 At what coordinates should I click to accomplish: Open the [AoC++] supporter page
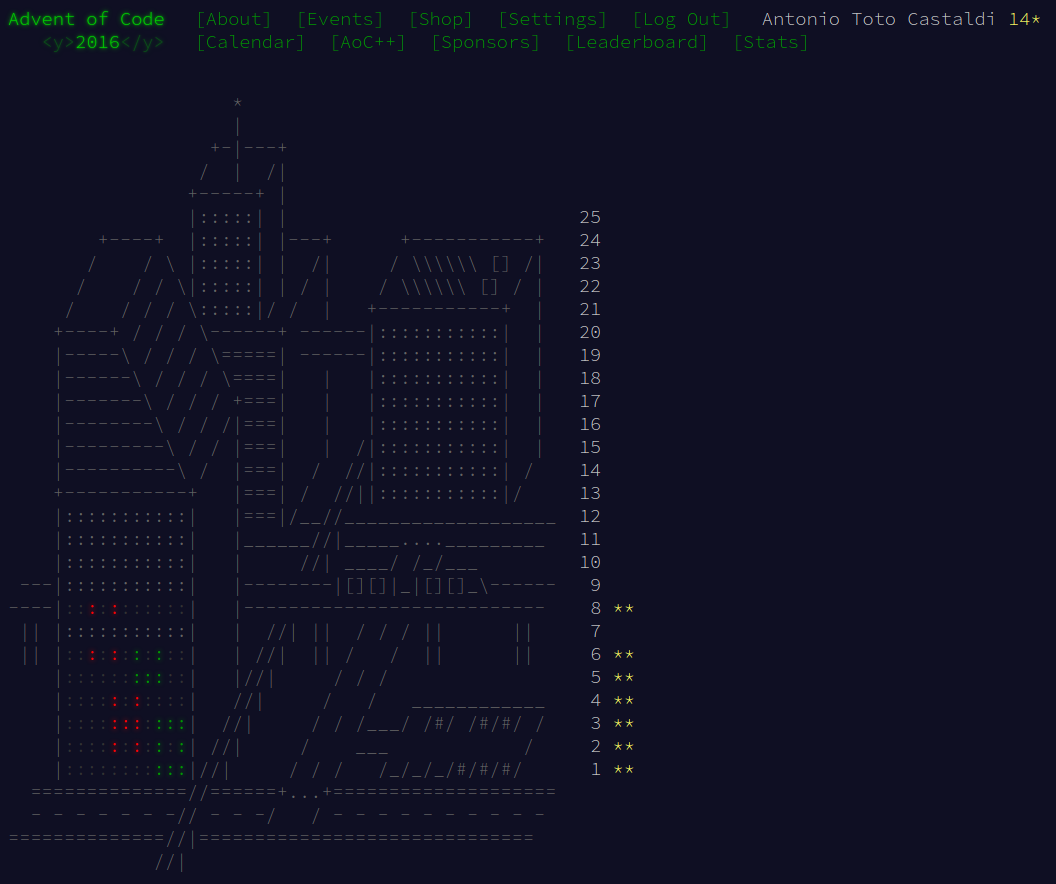(368, 42)
